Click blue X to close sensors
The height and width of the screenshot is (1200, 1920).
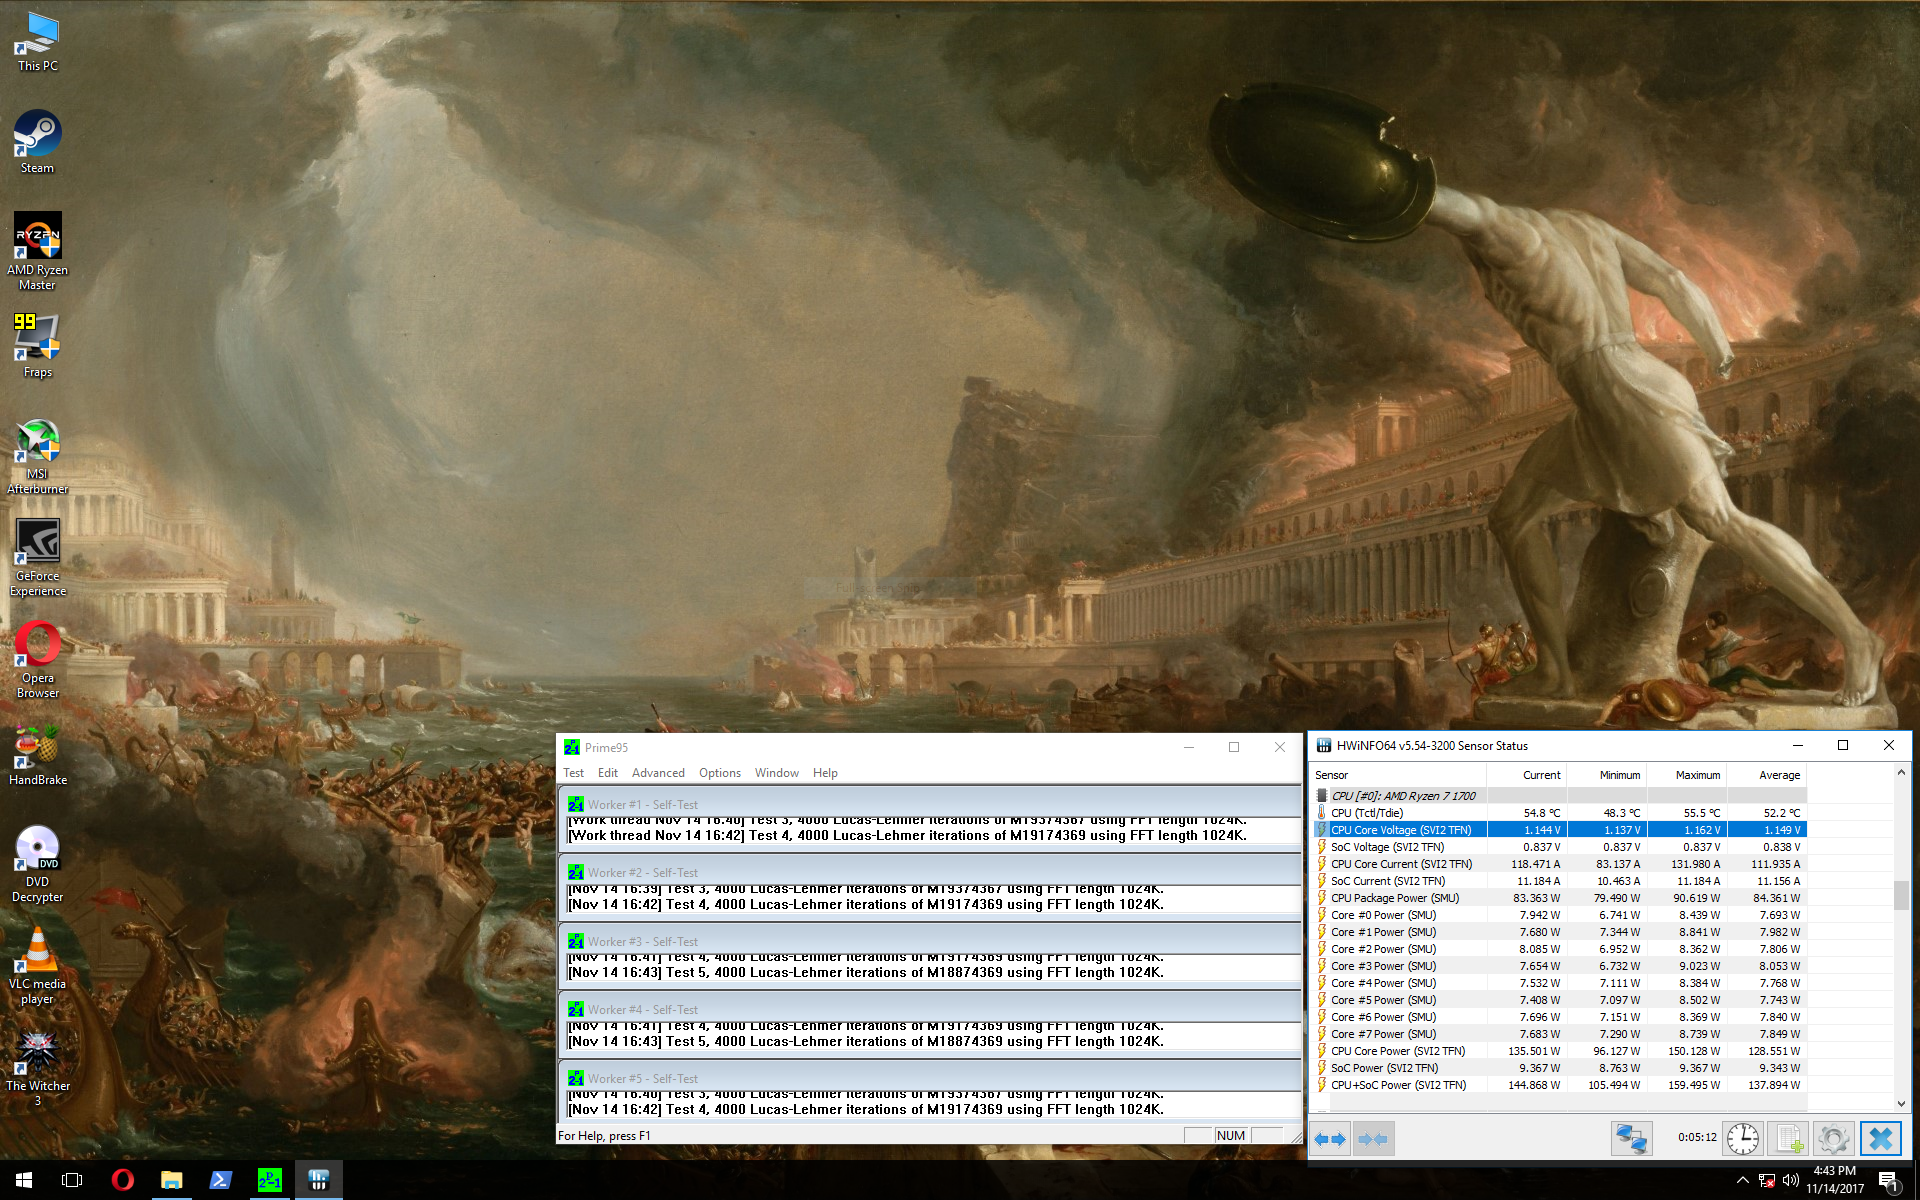tap(1880, 1139)
